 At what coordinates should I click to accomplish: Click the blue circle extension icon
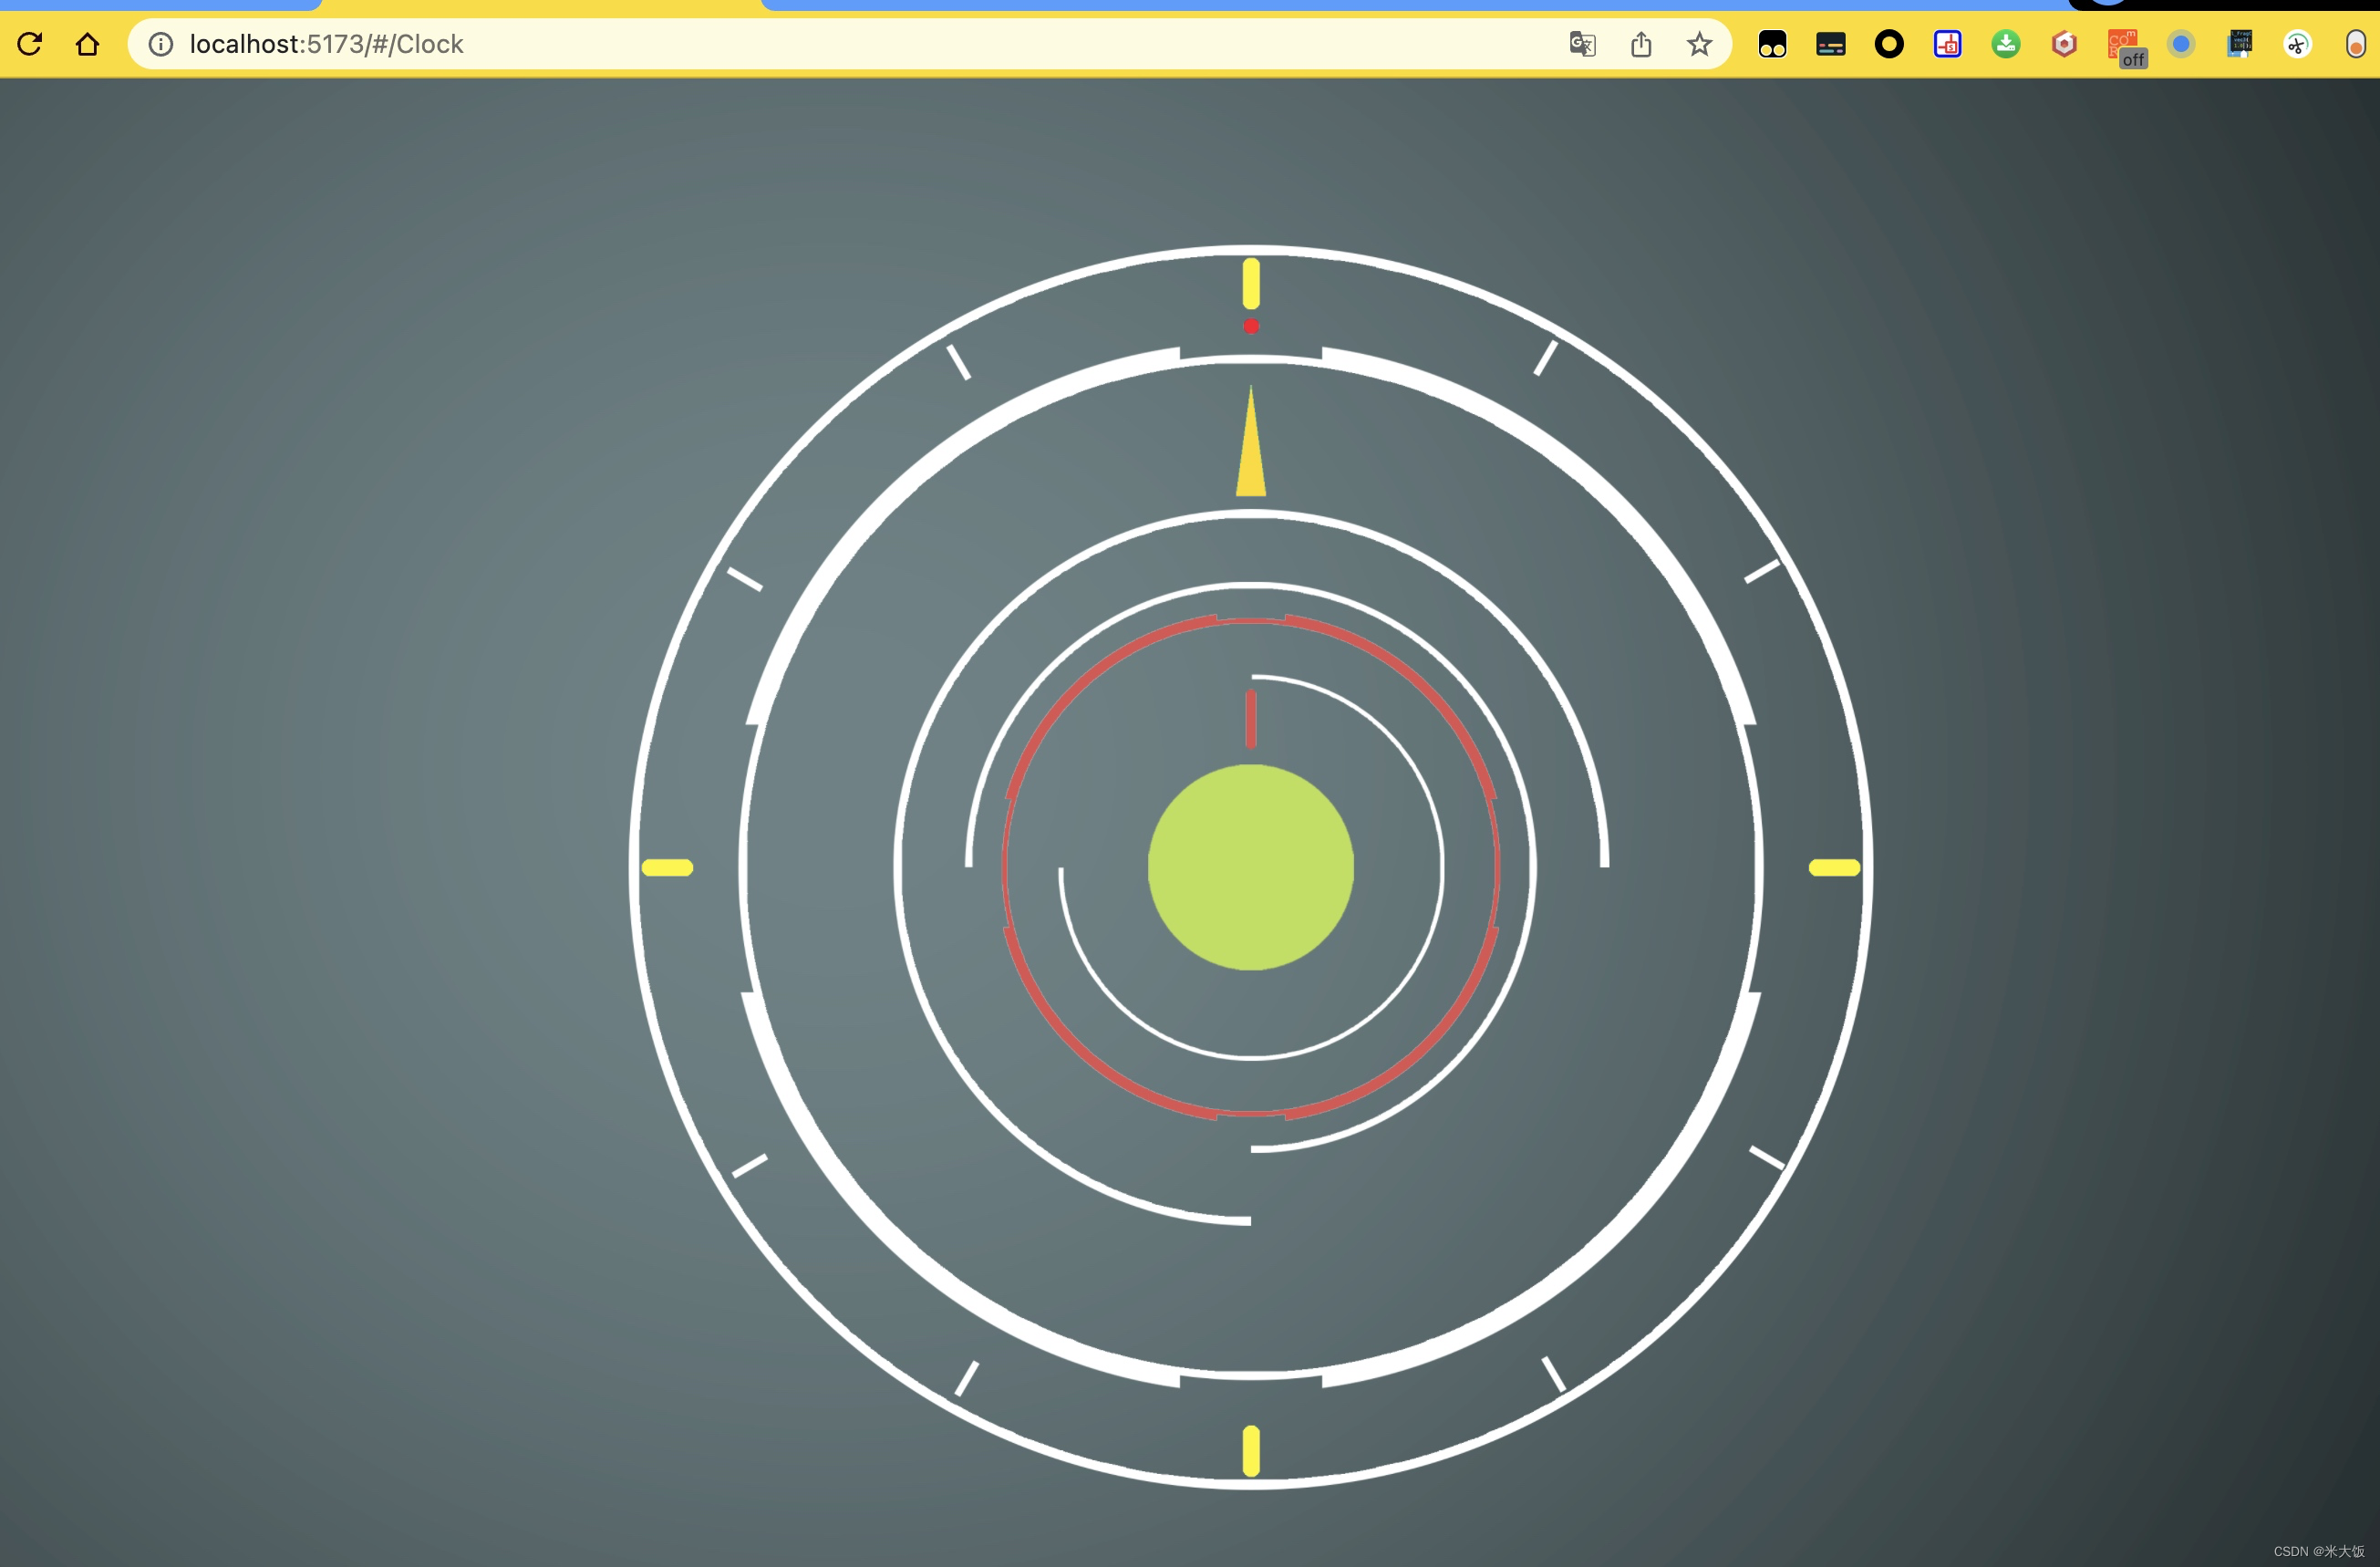pyautogui.click(x=2181, y=44)
